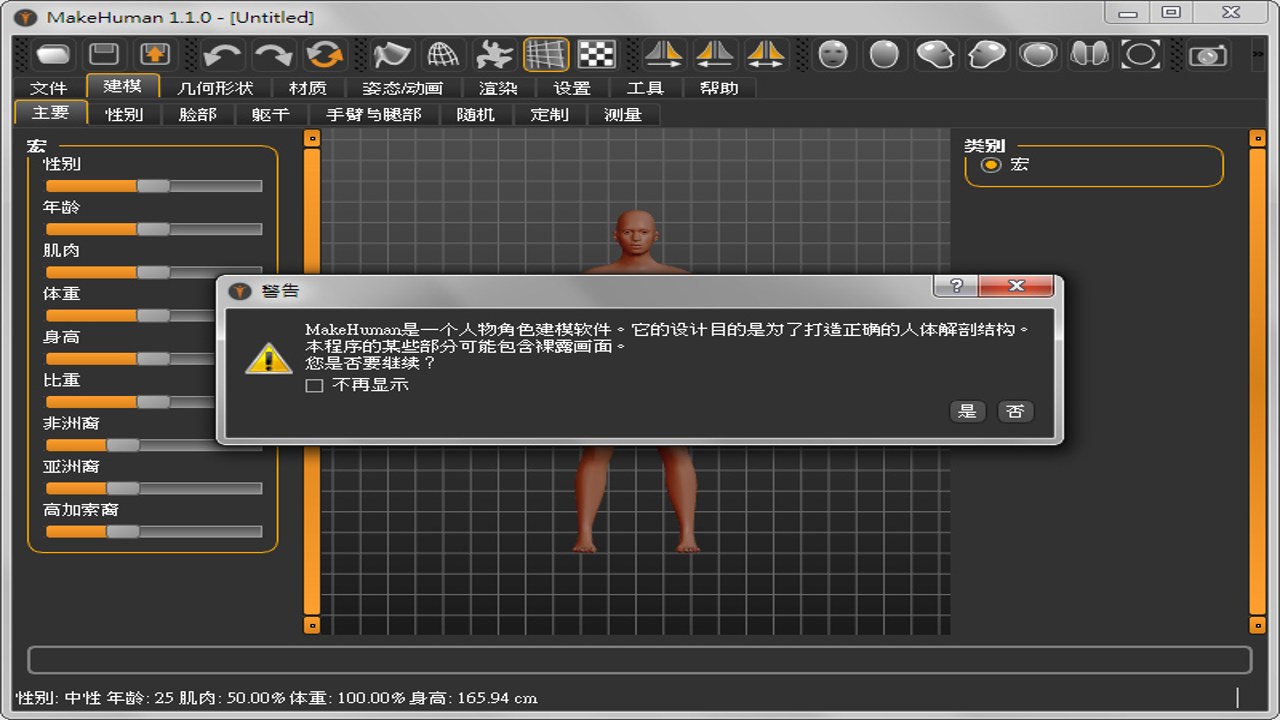
Task: Close the 警告 dialog with X
Action: (1016, 286)
